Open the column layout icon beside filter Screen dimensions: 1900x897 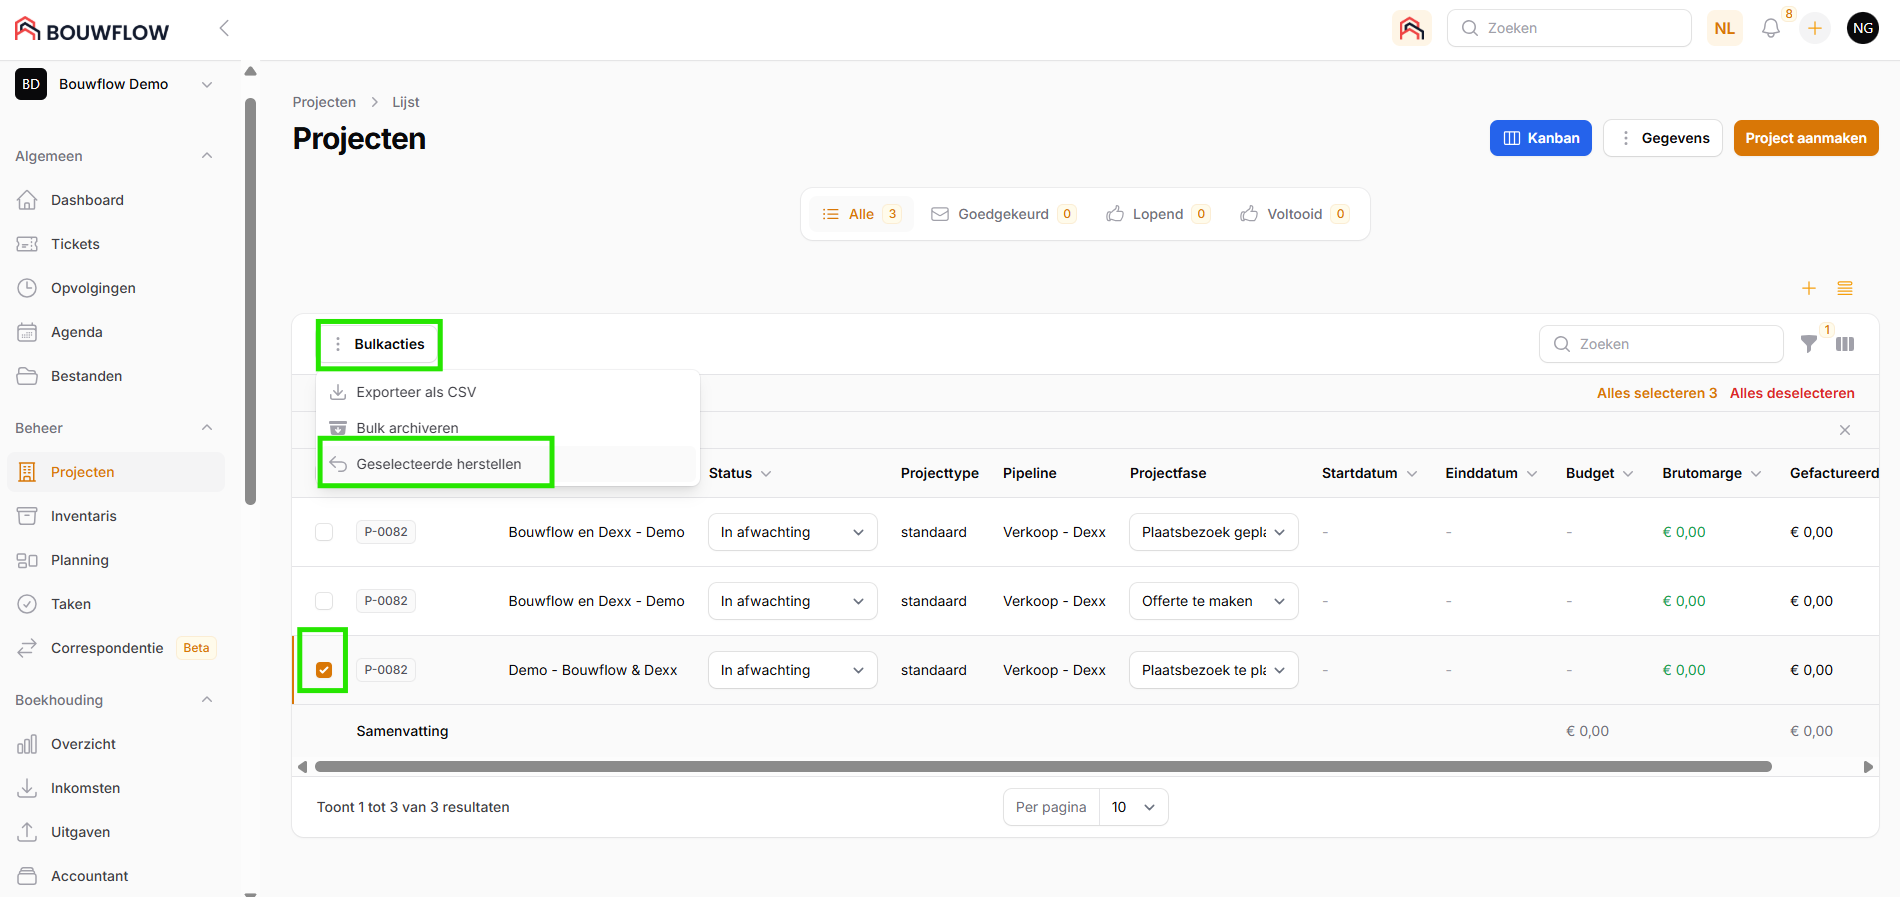[1845, 344]
